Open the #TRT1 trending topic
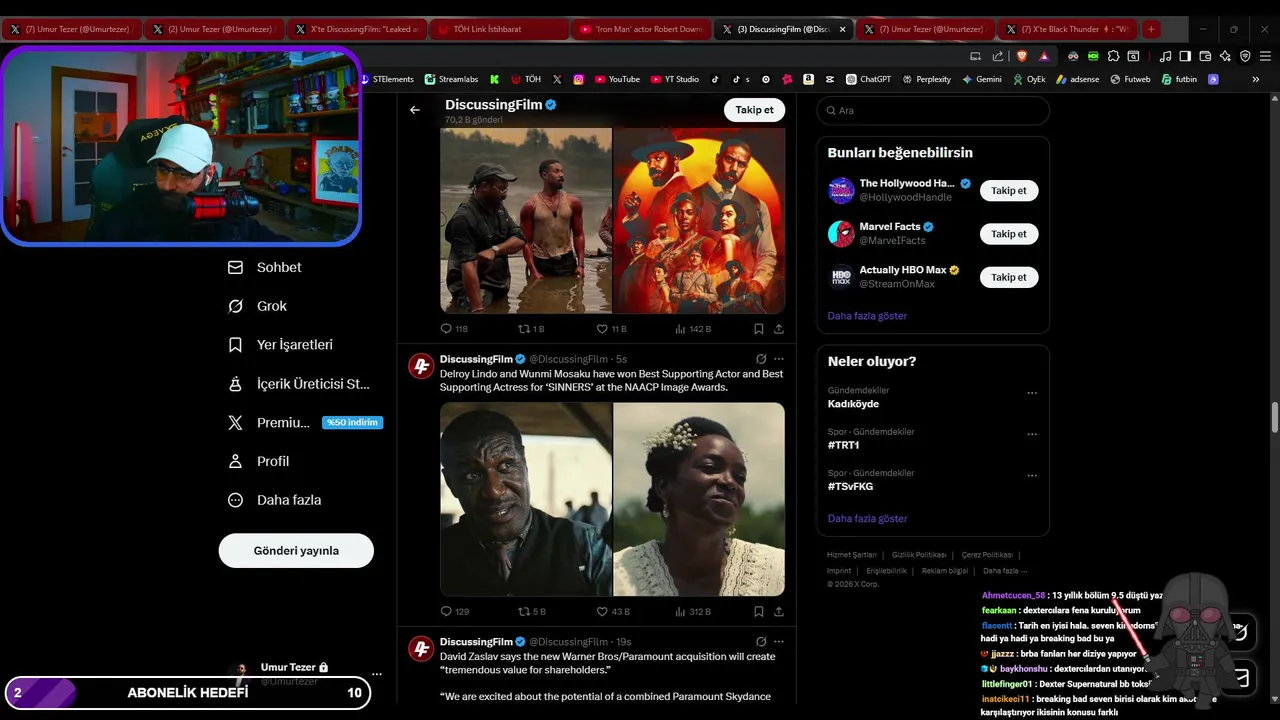 click(x=843, y=445)
